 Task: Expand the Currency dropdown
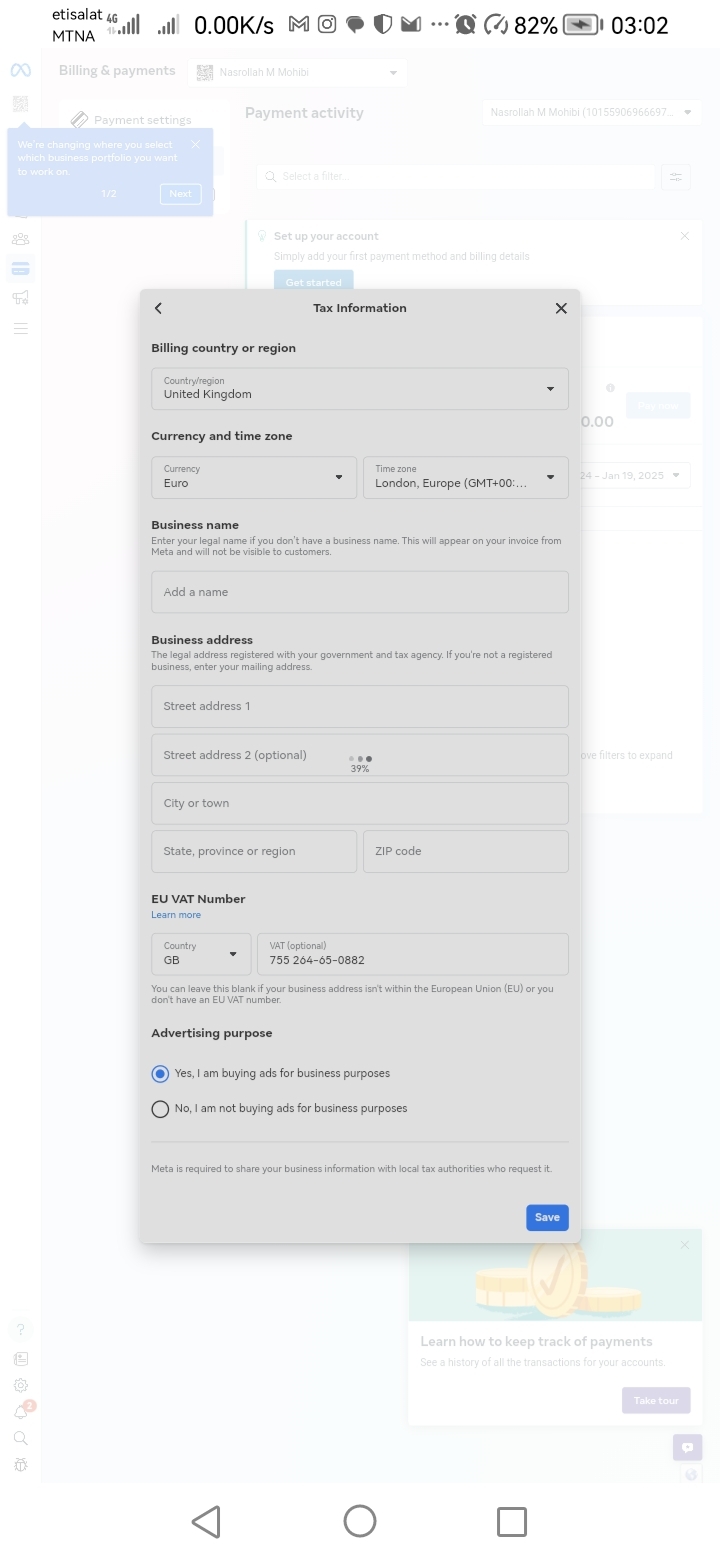[253, 477]
